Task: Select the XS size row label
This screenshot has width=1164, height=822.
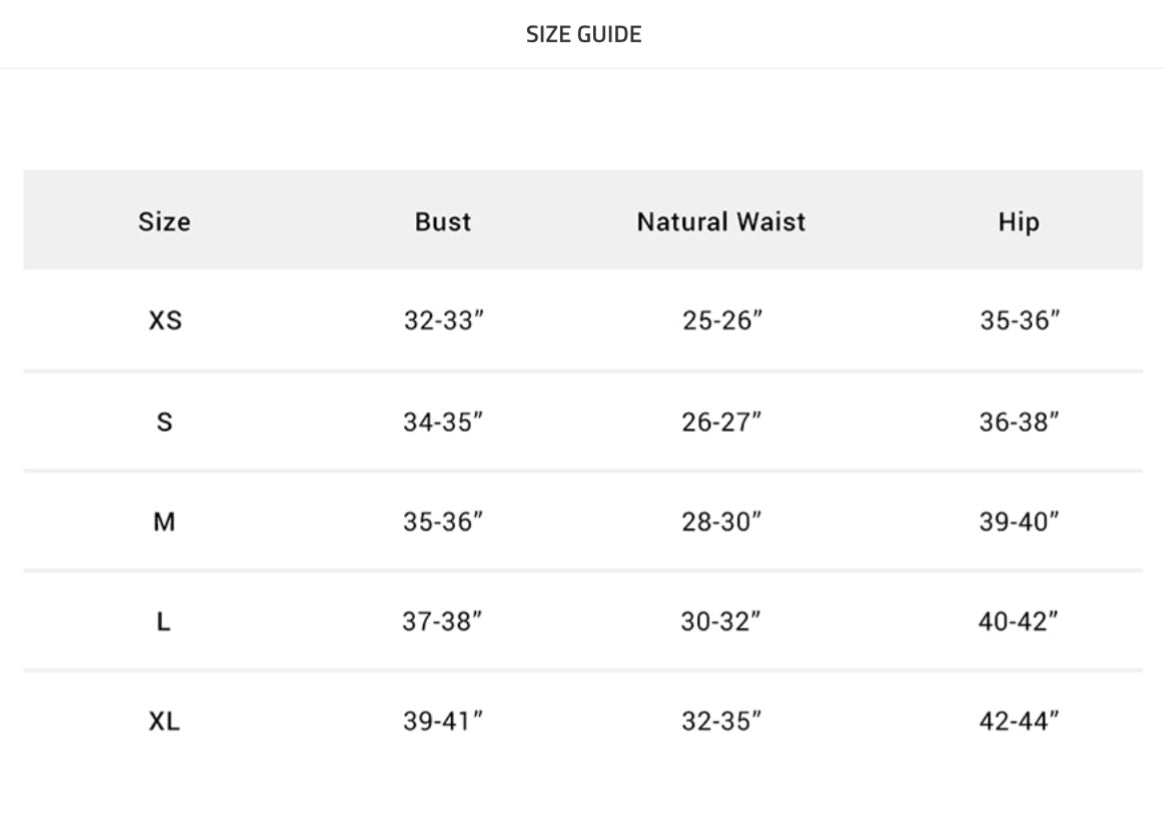Action: tap(165, 321)
